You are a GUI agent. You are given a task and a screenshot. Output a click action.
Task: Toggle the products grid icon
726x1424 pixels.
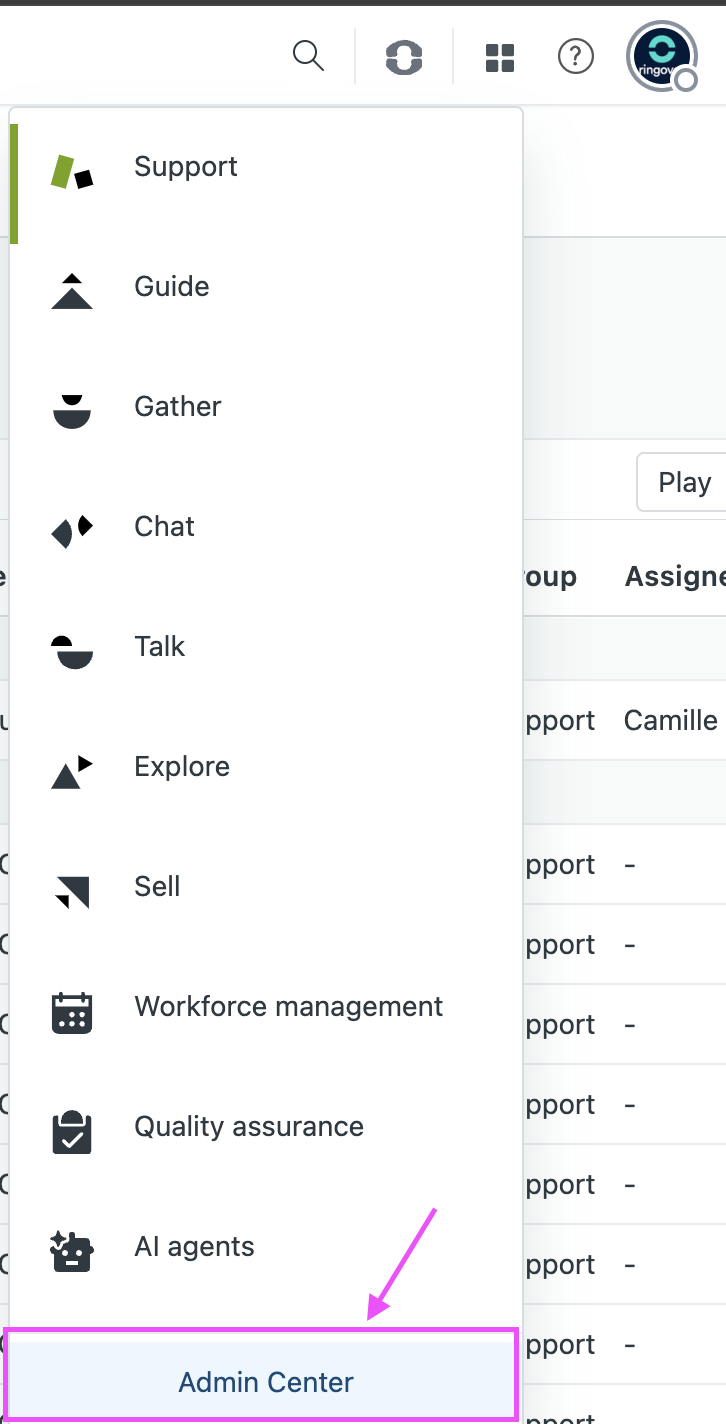pyautogui.click(x=499, y=58)
